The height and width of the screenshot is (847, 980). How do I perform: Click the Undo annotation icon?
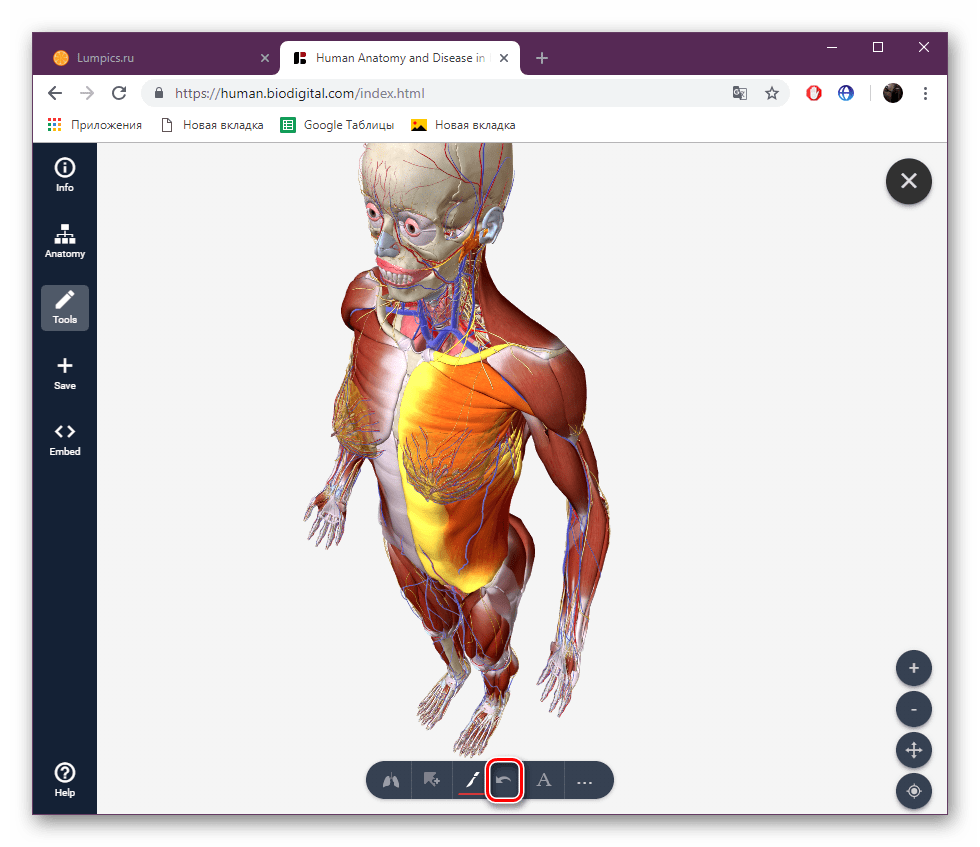[503, 780]
